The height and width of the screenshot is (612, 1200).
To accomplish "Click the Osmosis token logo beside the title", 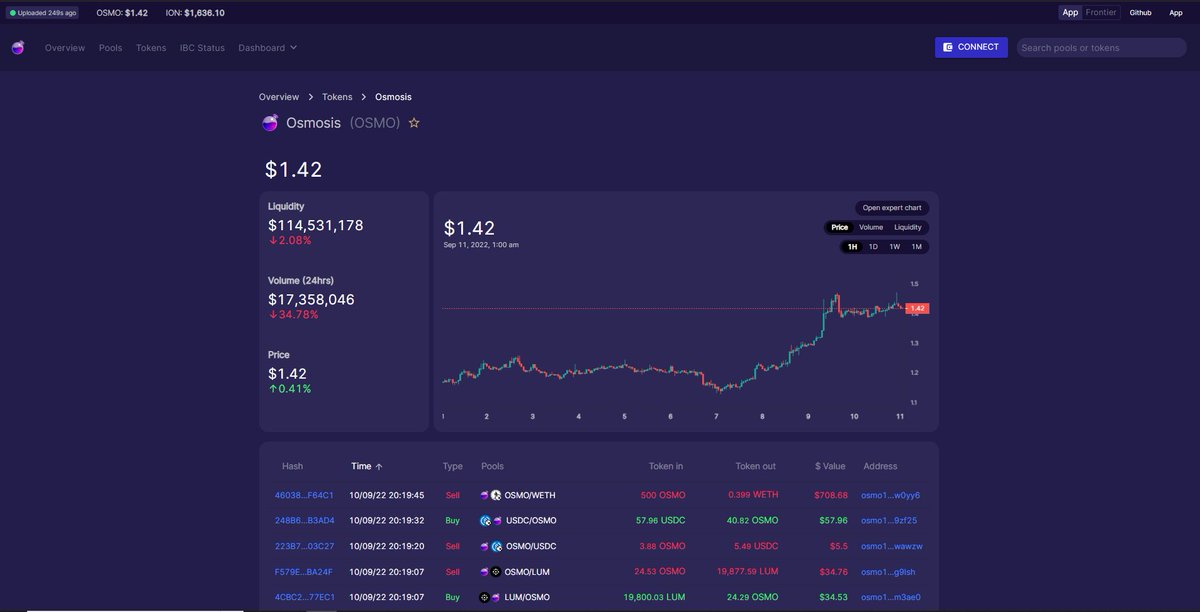I will (270, 123).
